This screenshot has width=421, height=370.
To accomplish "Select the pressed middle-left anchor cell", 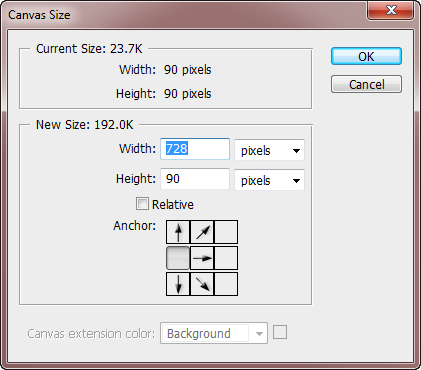I will [x=178, y=258].
